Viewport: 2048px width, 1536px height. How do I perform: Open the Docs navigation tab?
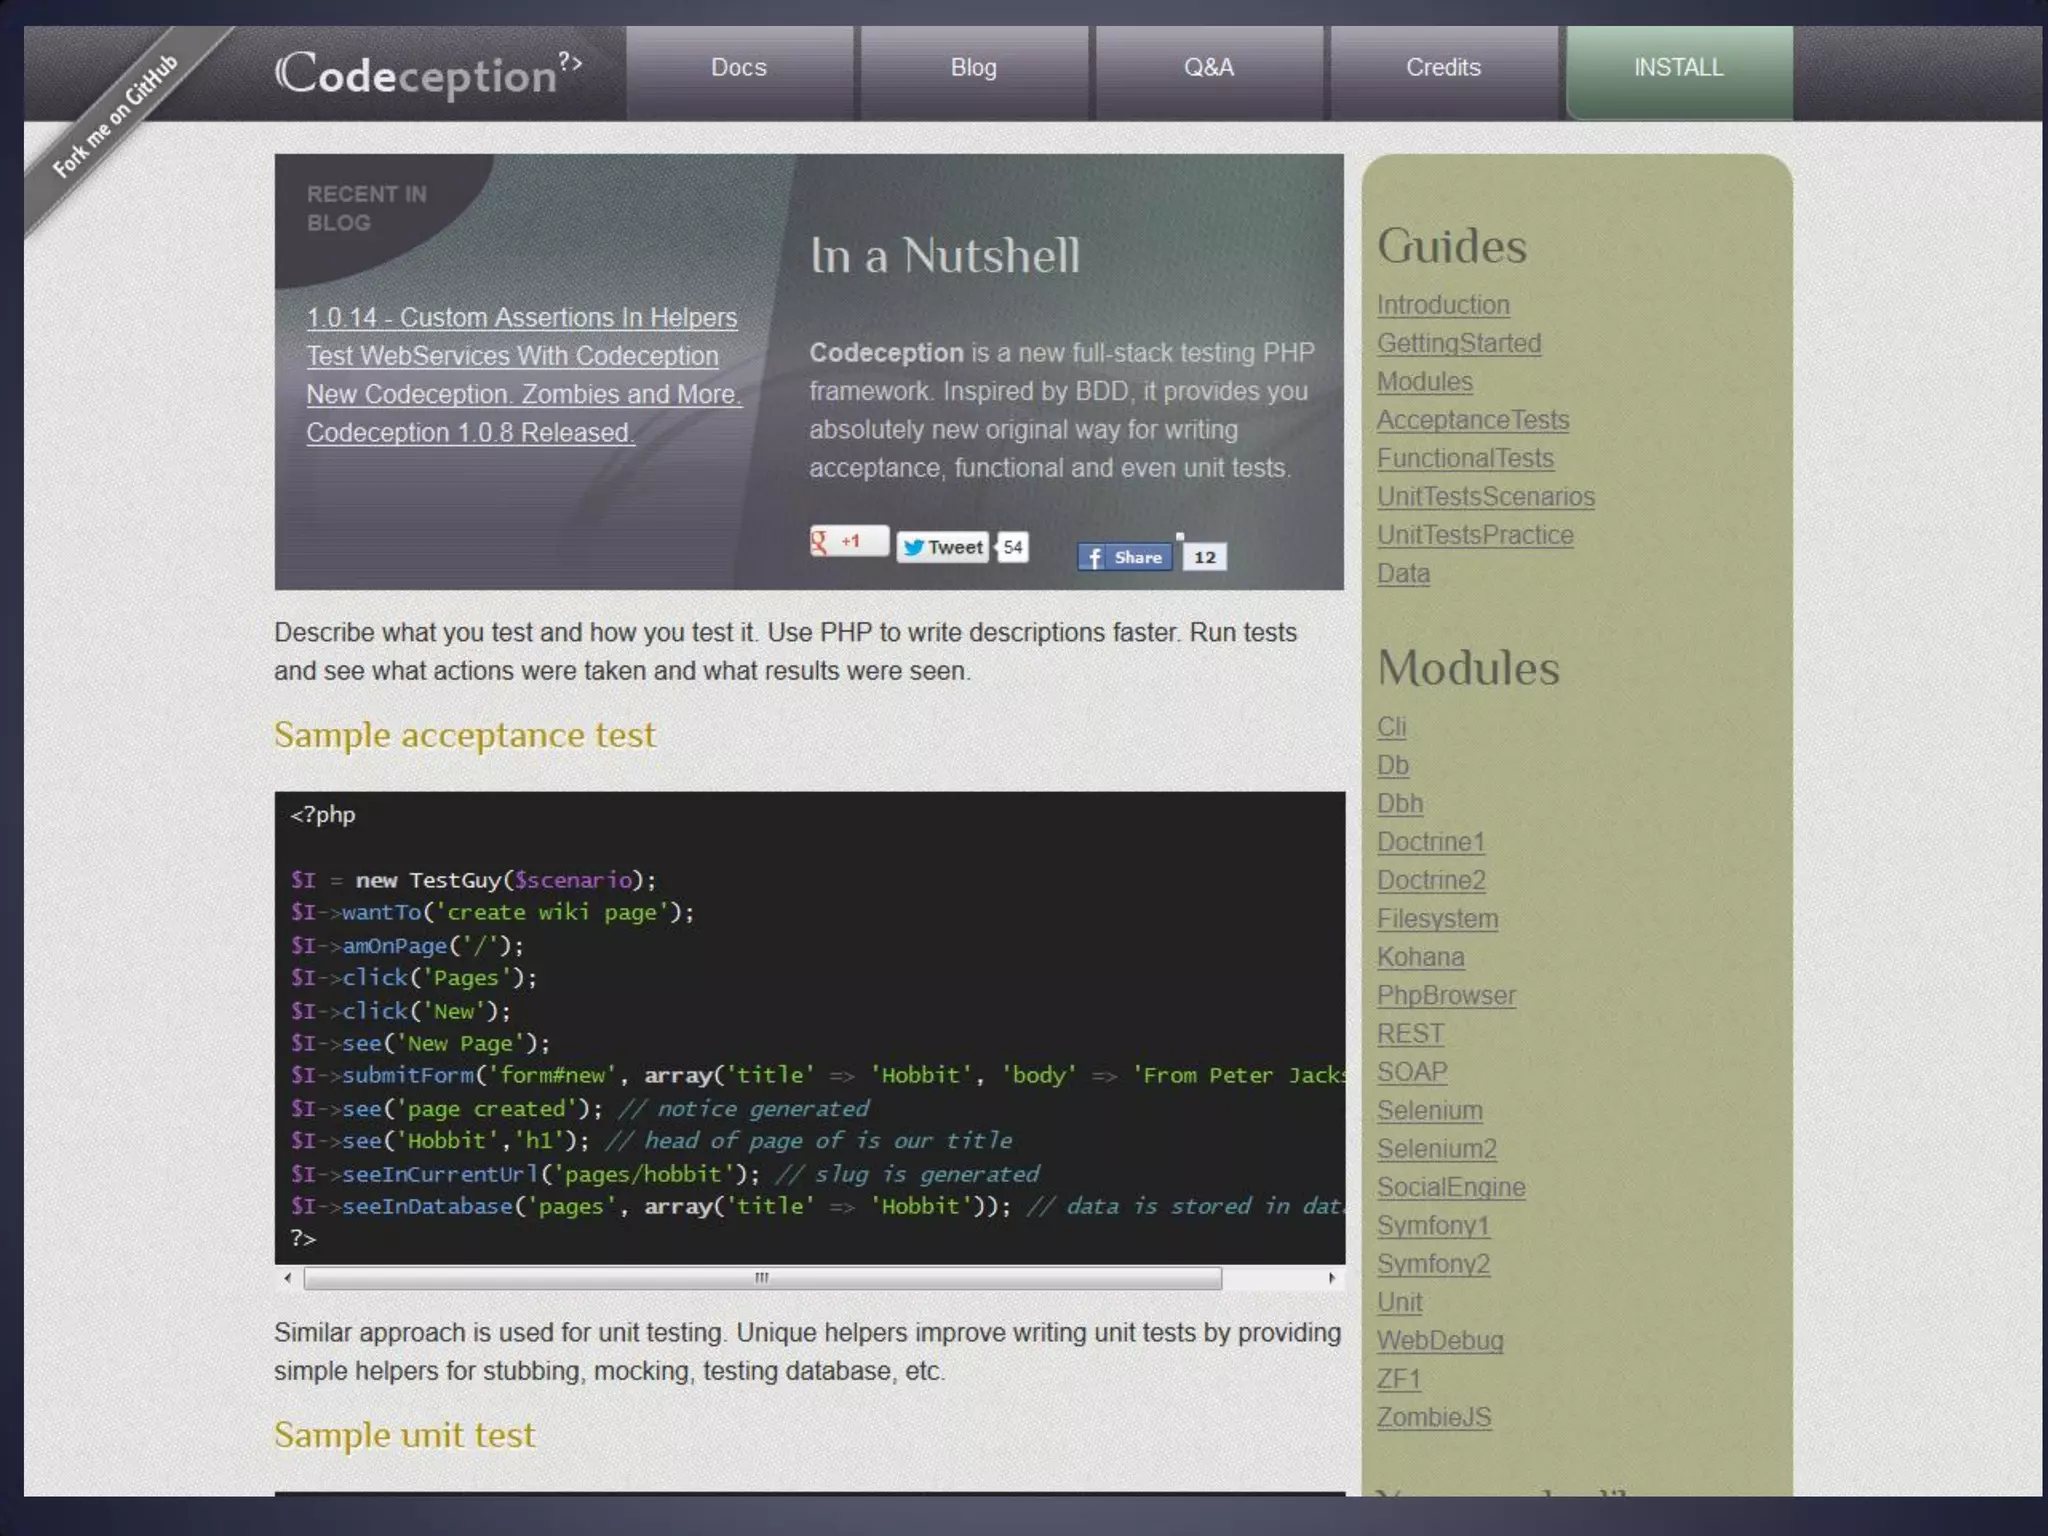(739, 68)
